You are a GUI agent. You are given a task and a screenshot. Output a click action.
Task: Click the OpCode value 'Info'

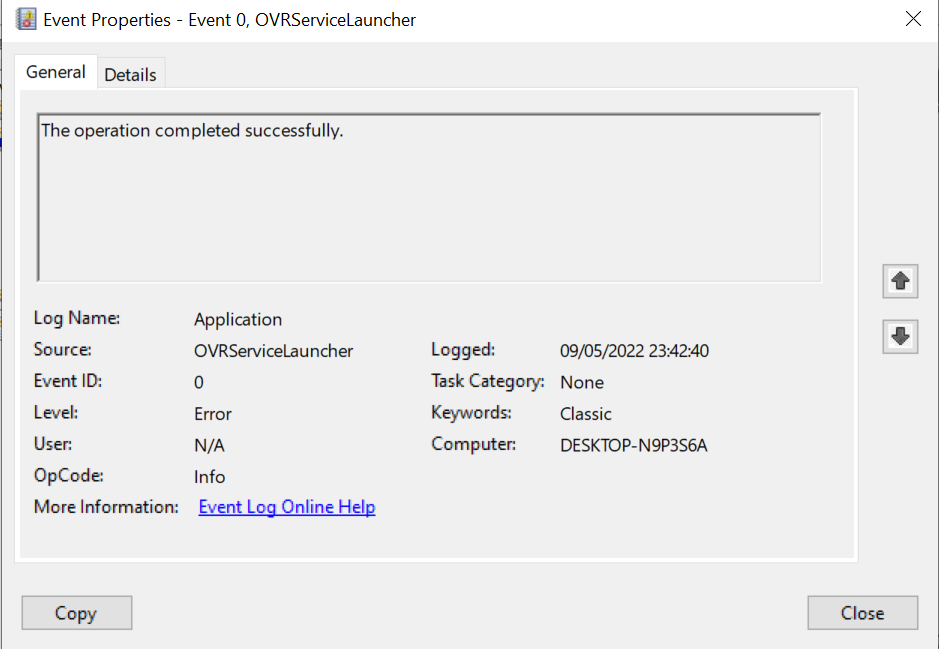click(210, 477)
